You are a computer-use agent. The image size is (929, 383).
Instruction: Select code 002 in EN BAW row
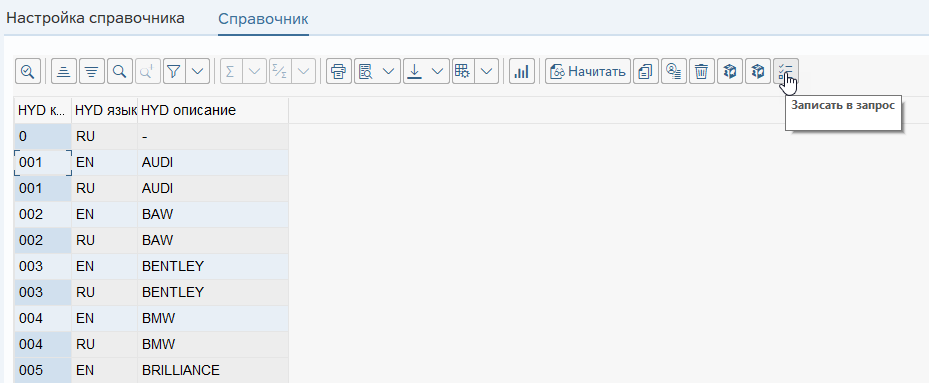(43, 215)
